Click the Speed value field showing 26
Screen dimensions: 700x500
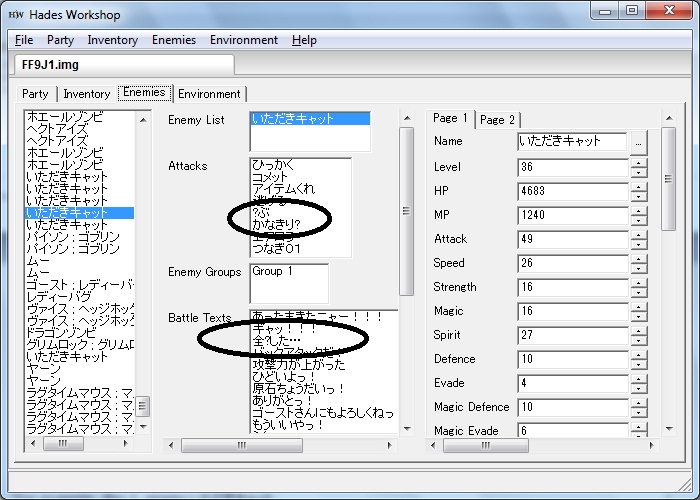(573, 263)
